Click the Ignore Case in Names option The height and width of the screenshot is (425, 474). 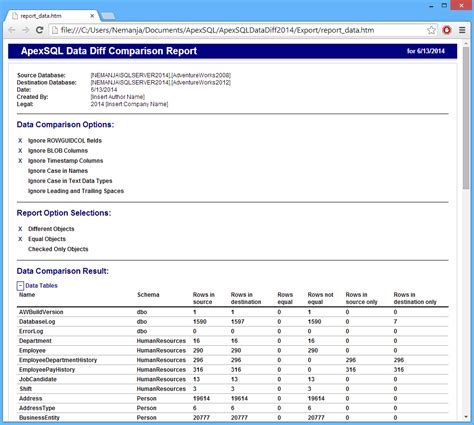(58, 171)
